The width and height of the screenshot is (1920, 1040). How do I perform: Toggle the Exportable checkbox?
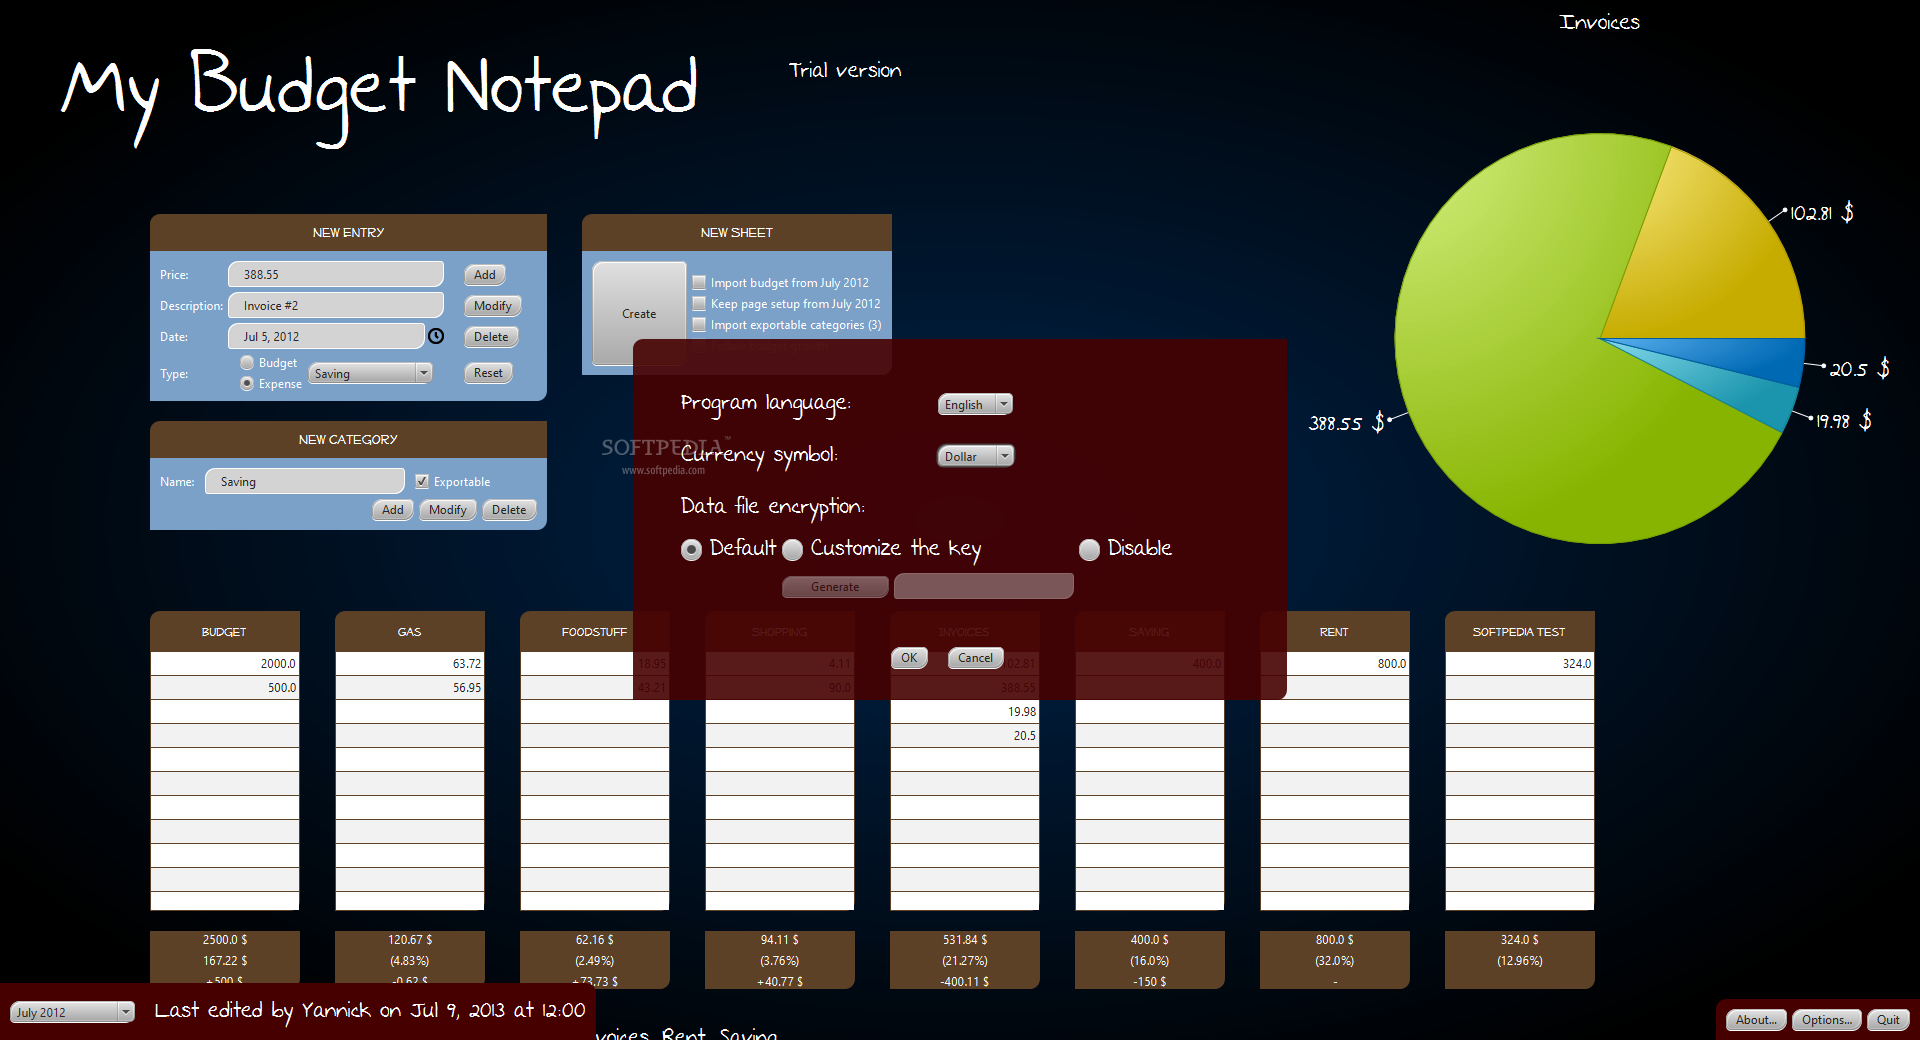coord(422,481)
